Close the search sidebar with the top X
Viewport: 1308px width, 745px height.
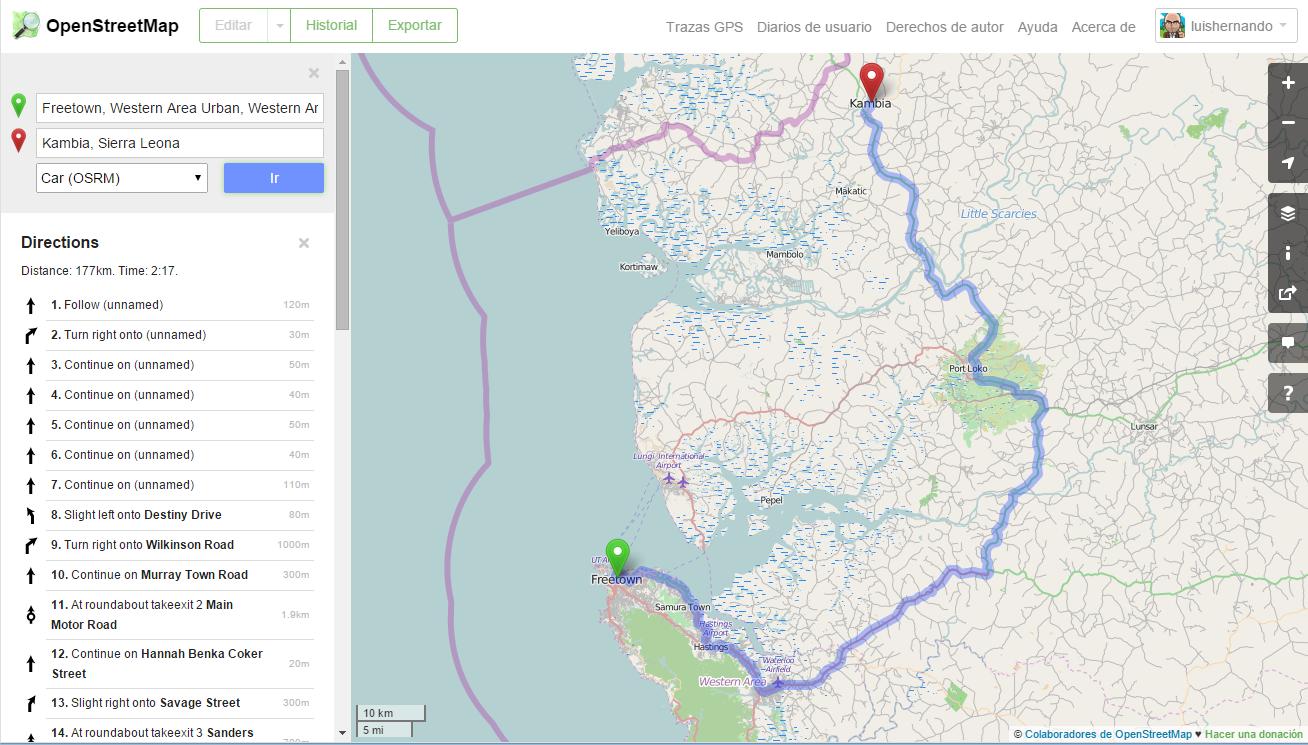(x=314, y=73)
